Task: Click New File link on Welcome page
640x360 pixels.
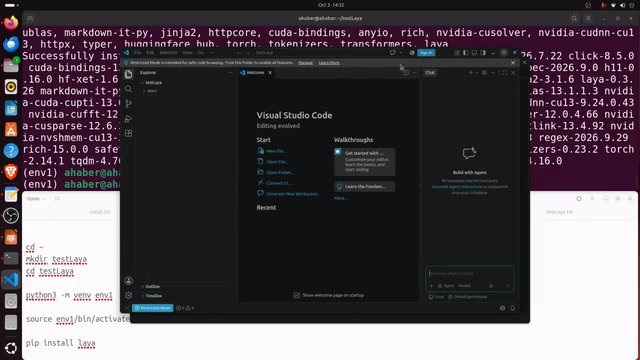Action: click(272, 151)
